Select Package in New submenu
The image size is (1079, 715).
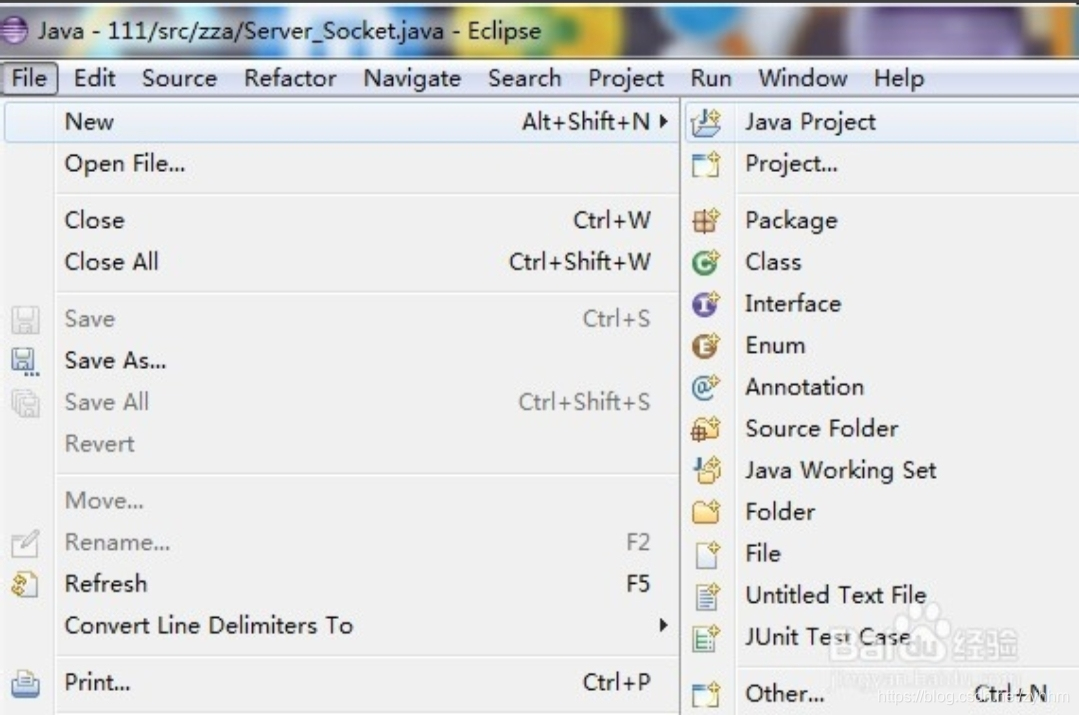pos(882,220)
